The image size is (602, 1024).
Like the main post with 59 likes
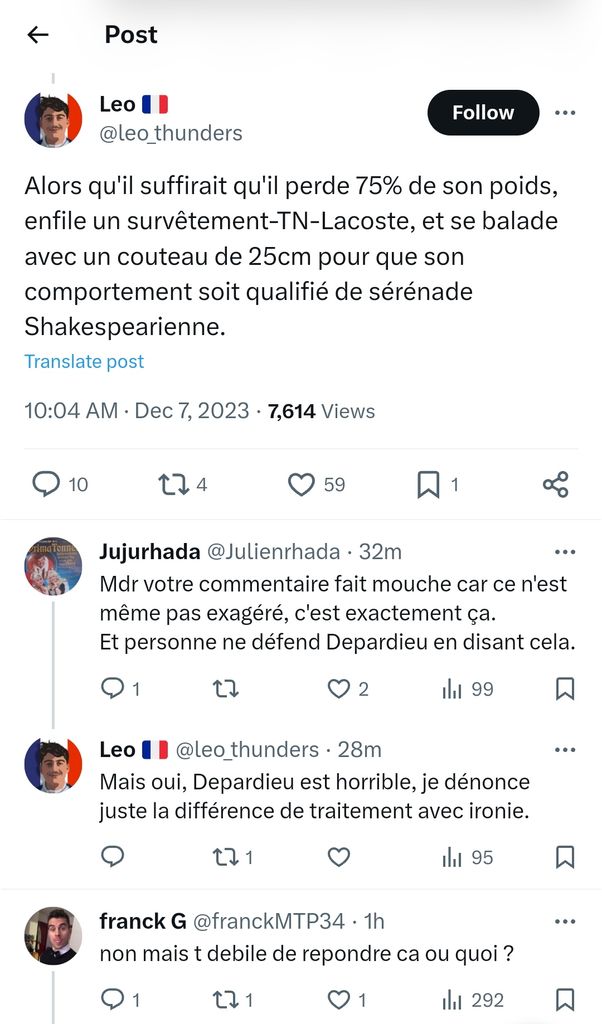click(302, 484)
